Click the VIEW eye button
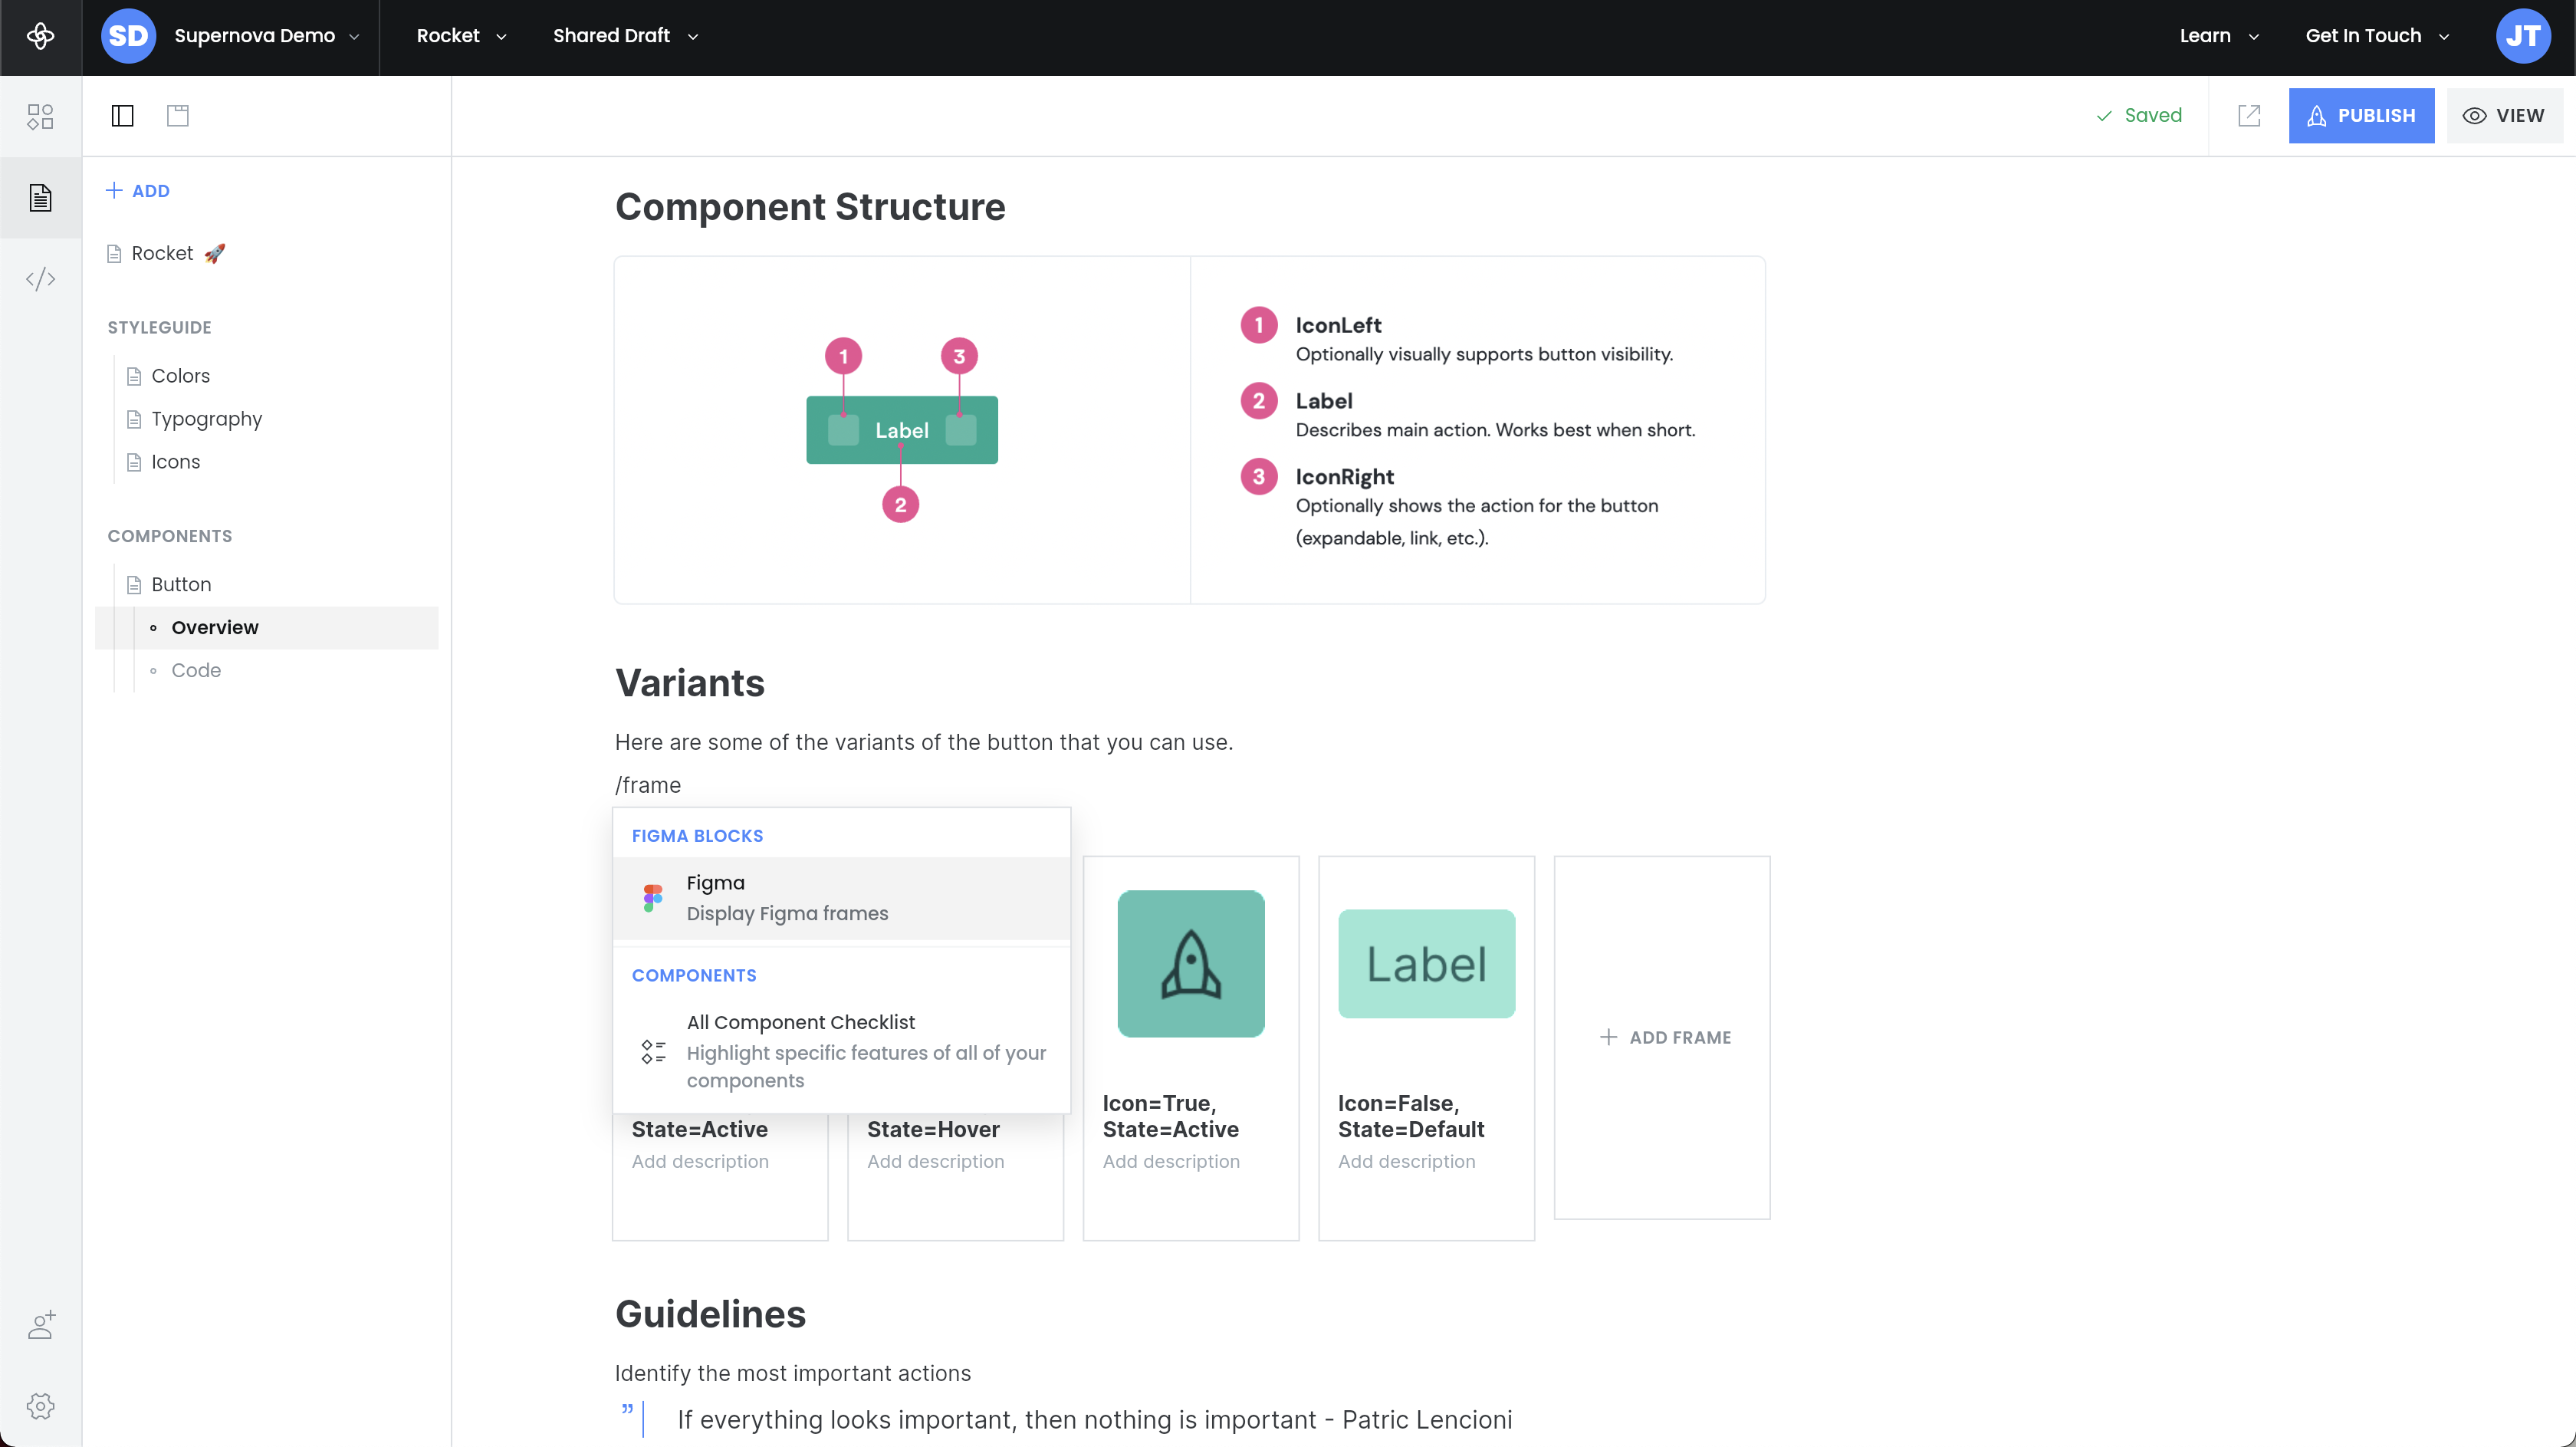This screenshot has height=1447, width=2576. tap(2503, 116)
